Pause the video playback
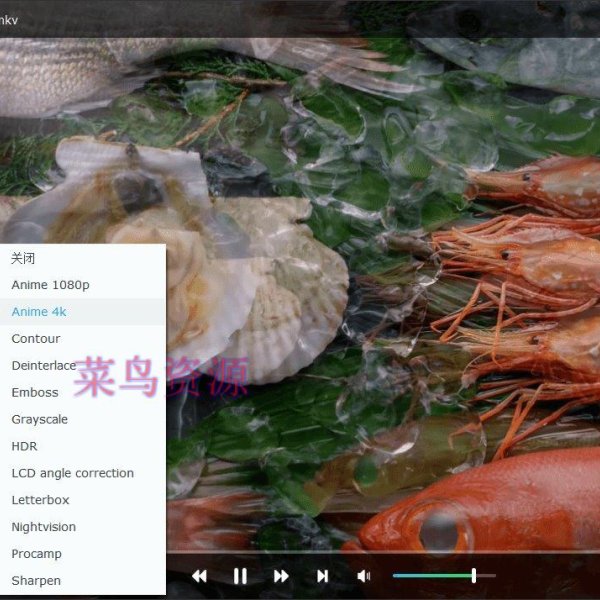Viewport: 600px width, 600px height. click(x=240, y=576)
